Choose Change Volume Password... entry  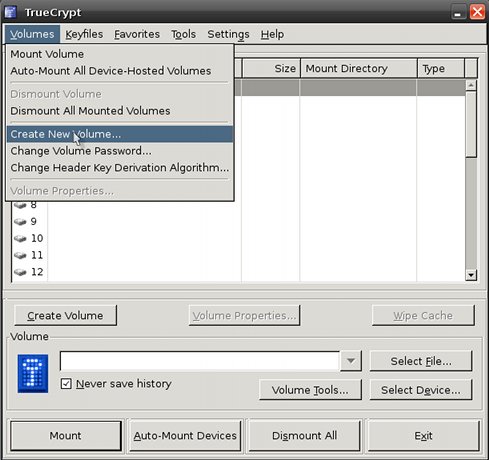coord(120,151)
